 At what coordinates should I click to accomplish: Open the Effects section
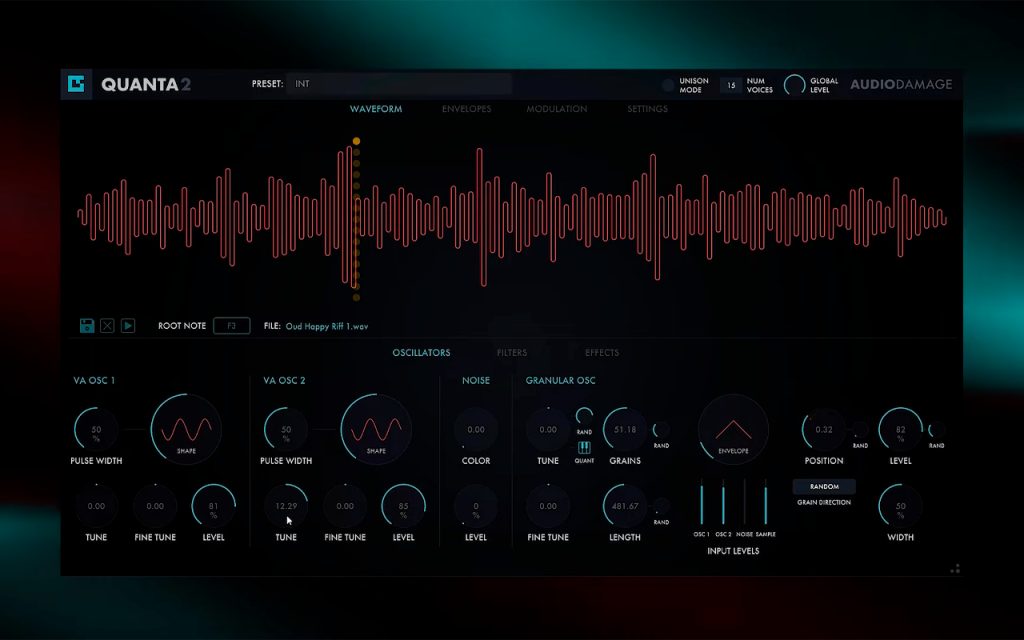(x=601, y=353)
